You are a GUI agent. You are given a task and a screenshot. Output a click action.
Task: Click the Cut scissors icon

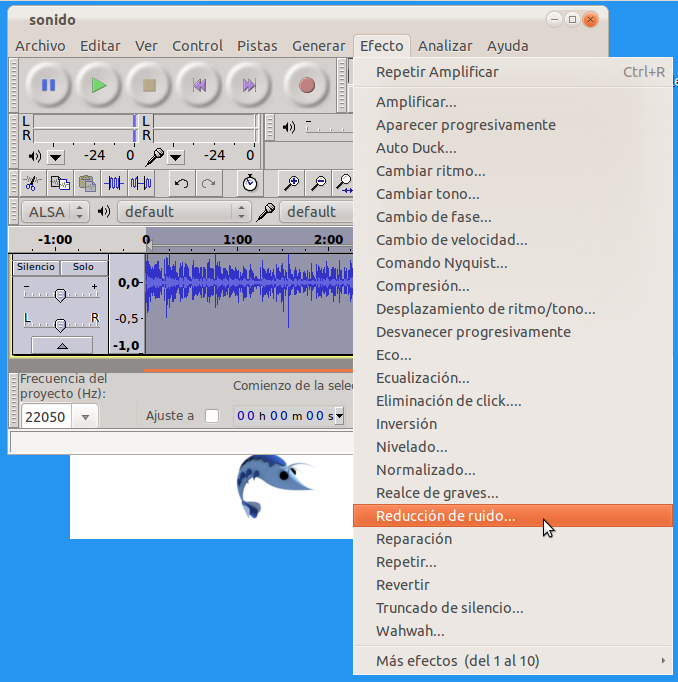[x=31, y=183]
